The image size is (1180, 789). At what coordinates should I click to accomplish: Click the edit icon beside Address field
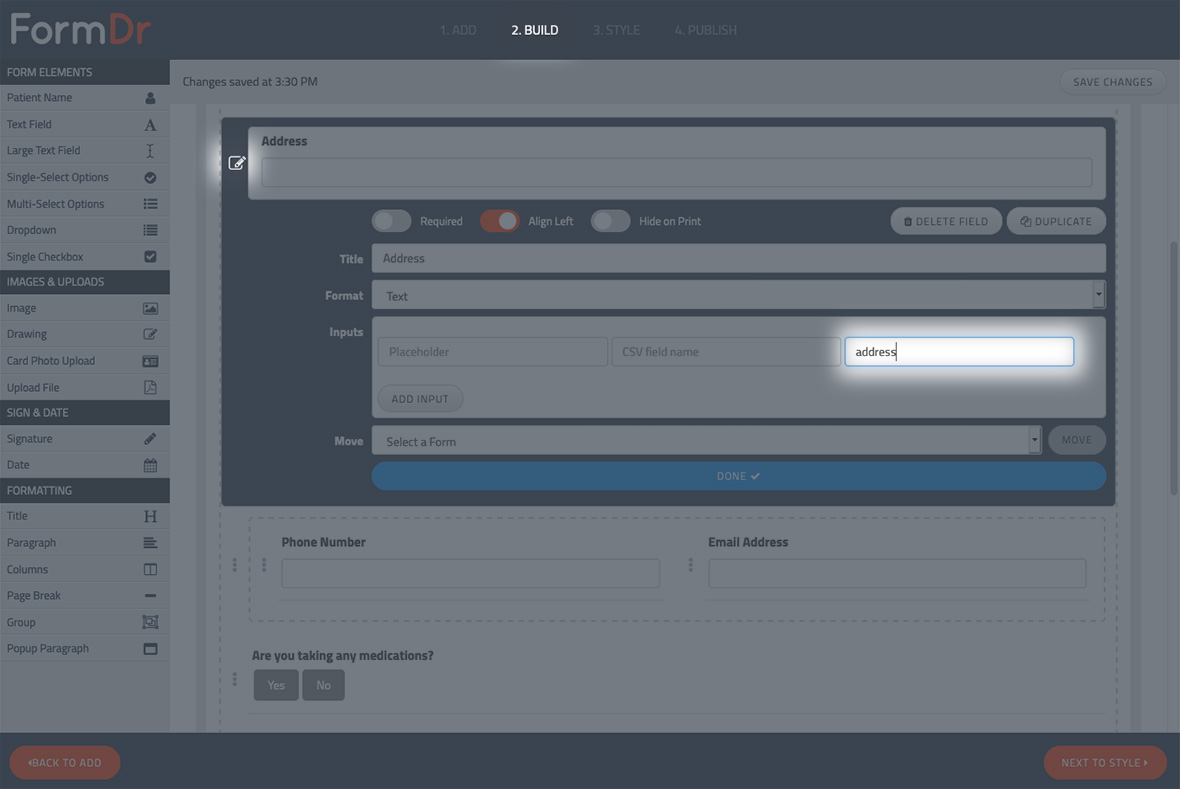coord(237,163)
